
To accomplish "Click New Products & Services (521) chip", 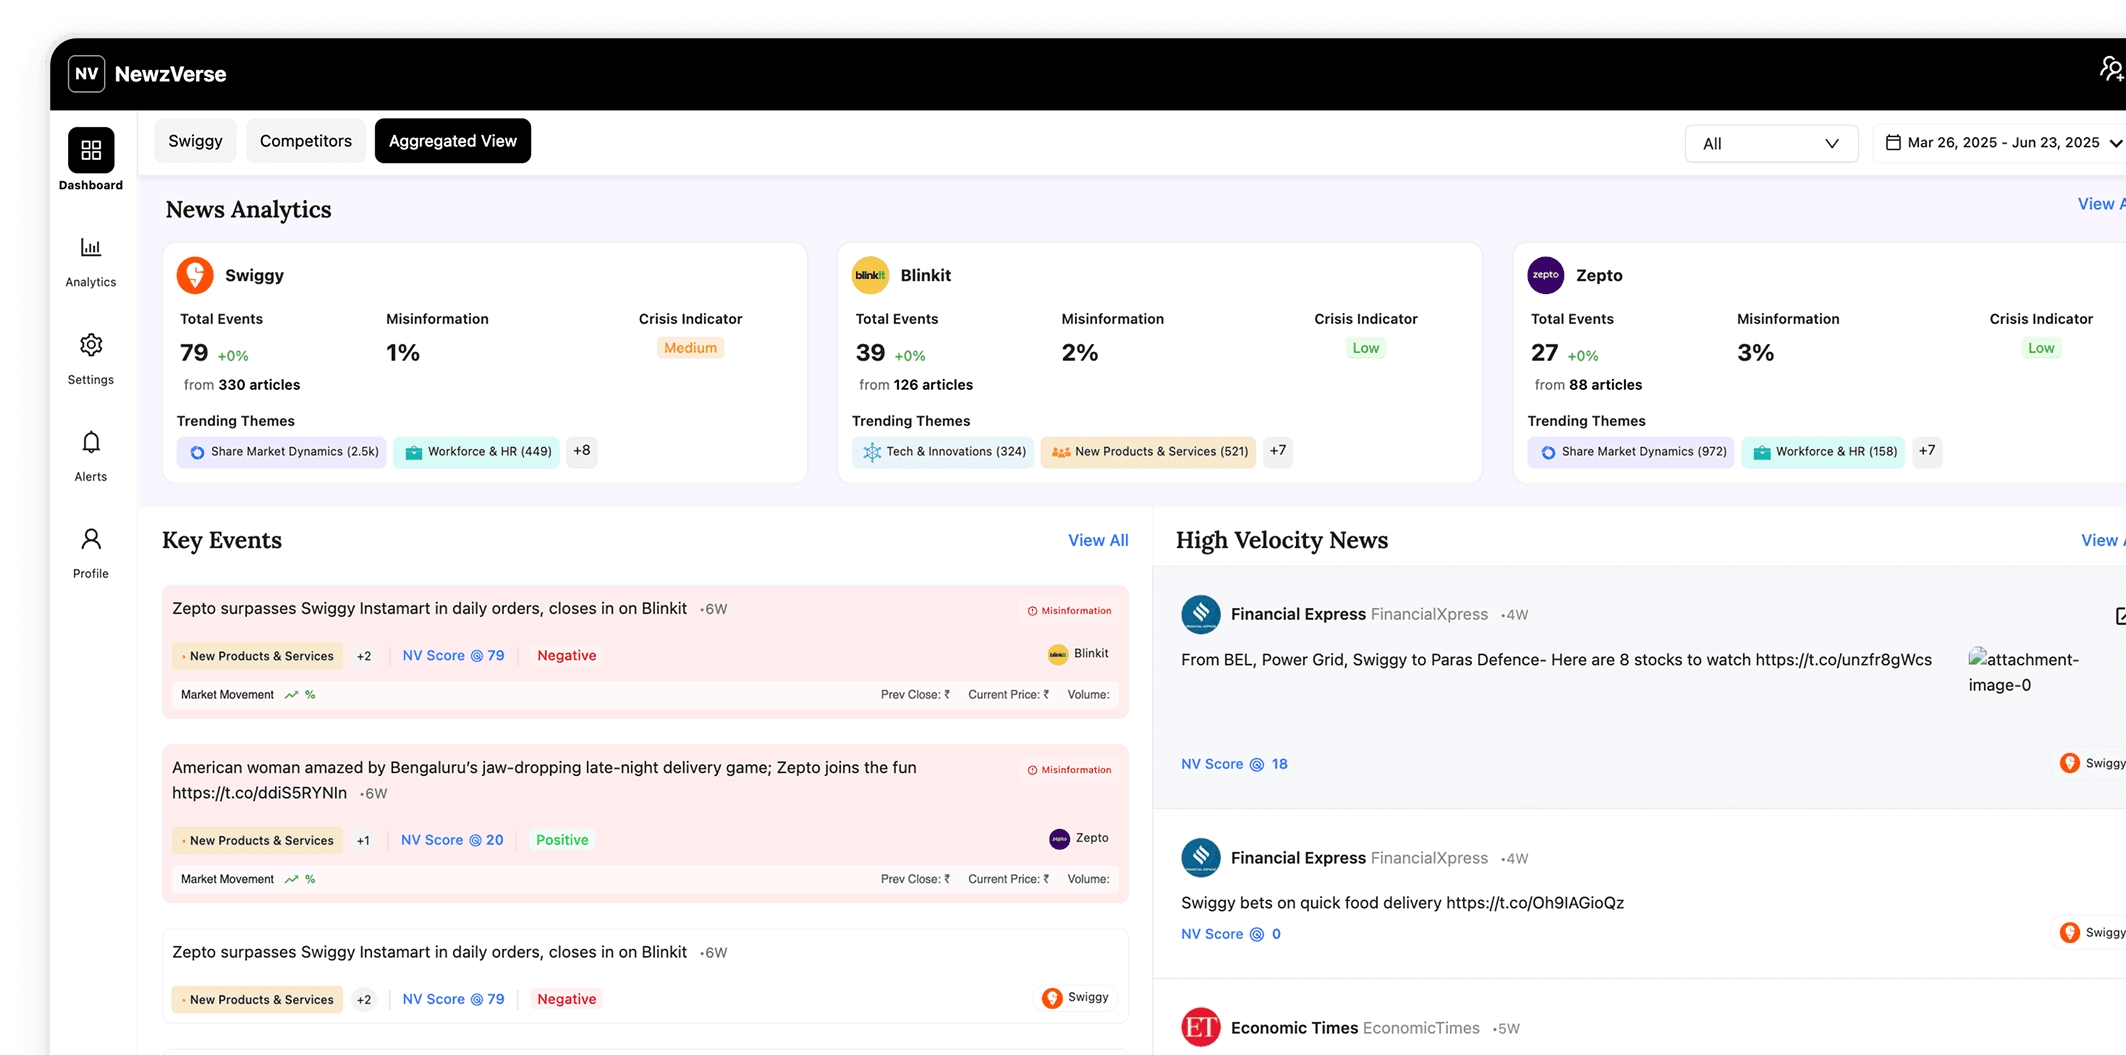I will (1148, 452).
